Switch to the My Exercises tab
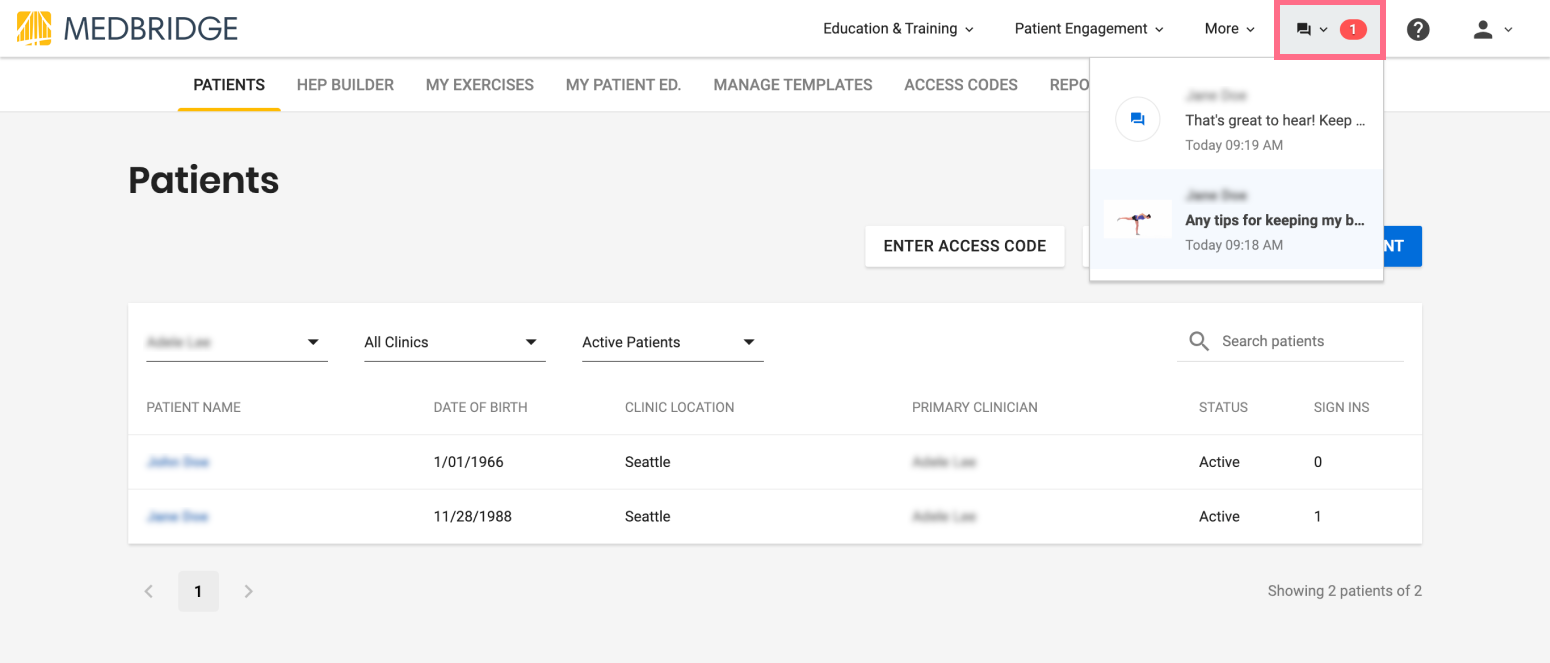 click(x=480, y=85)
